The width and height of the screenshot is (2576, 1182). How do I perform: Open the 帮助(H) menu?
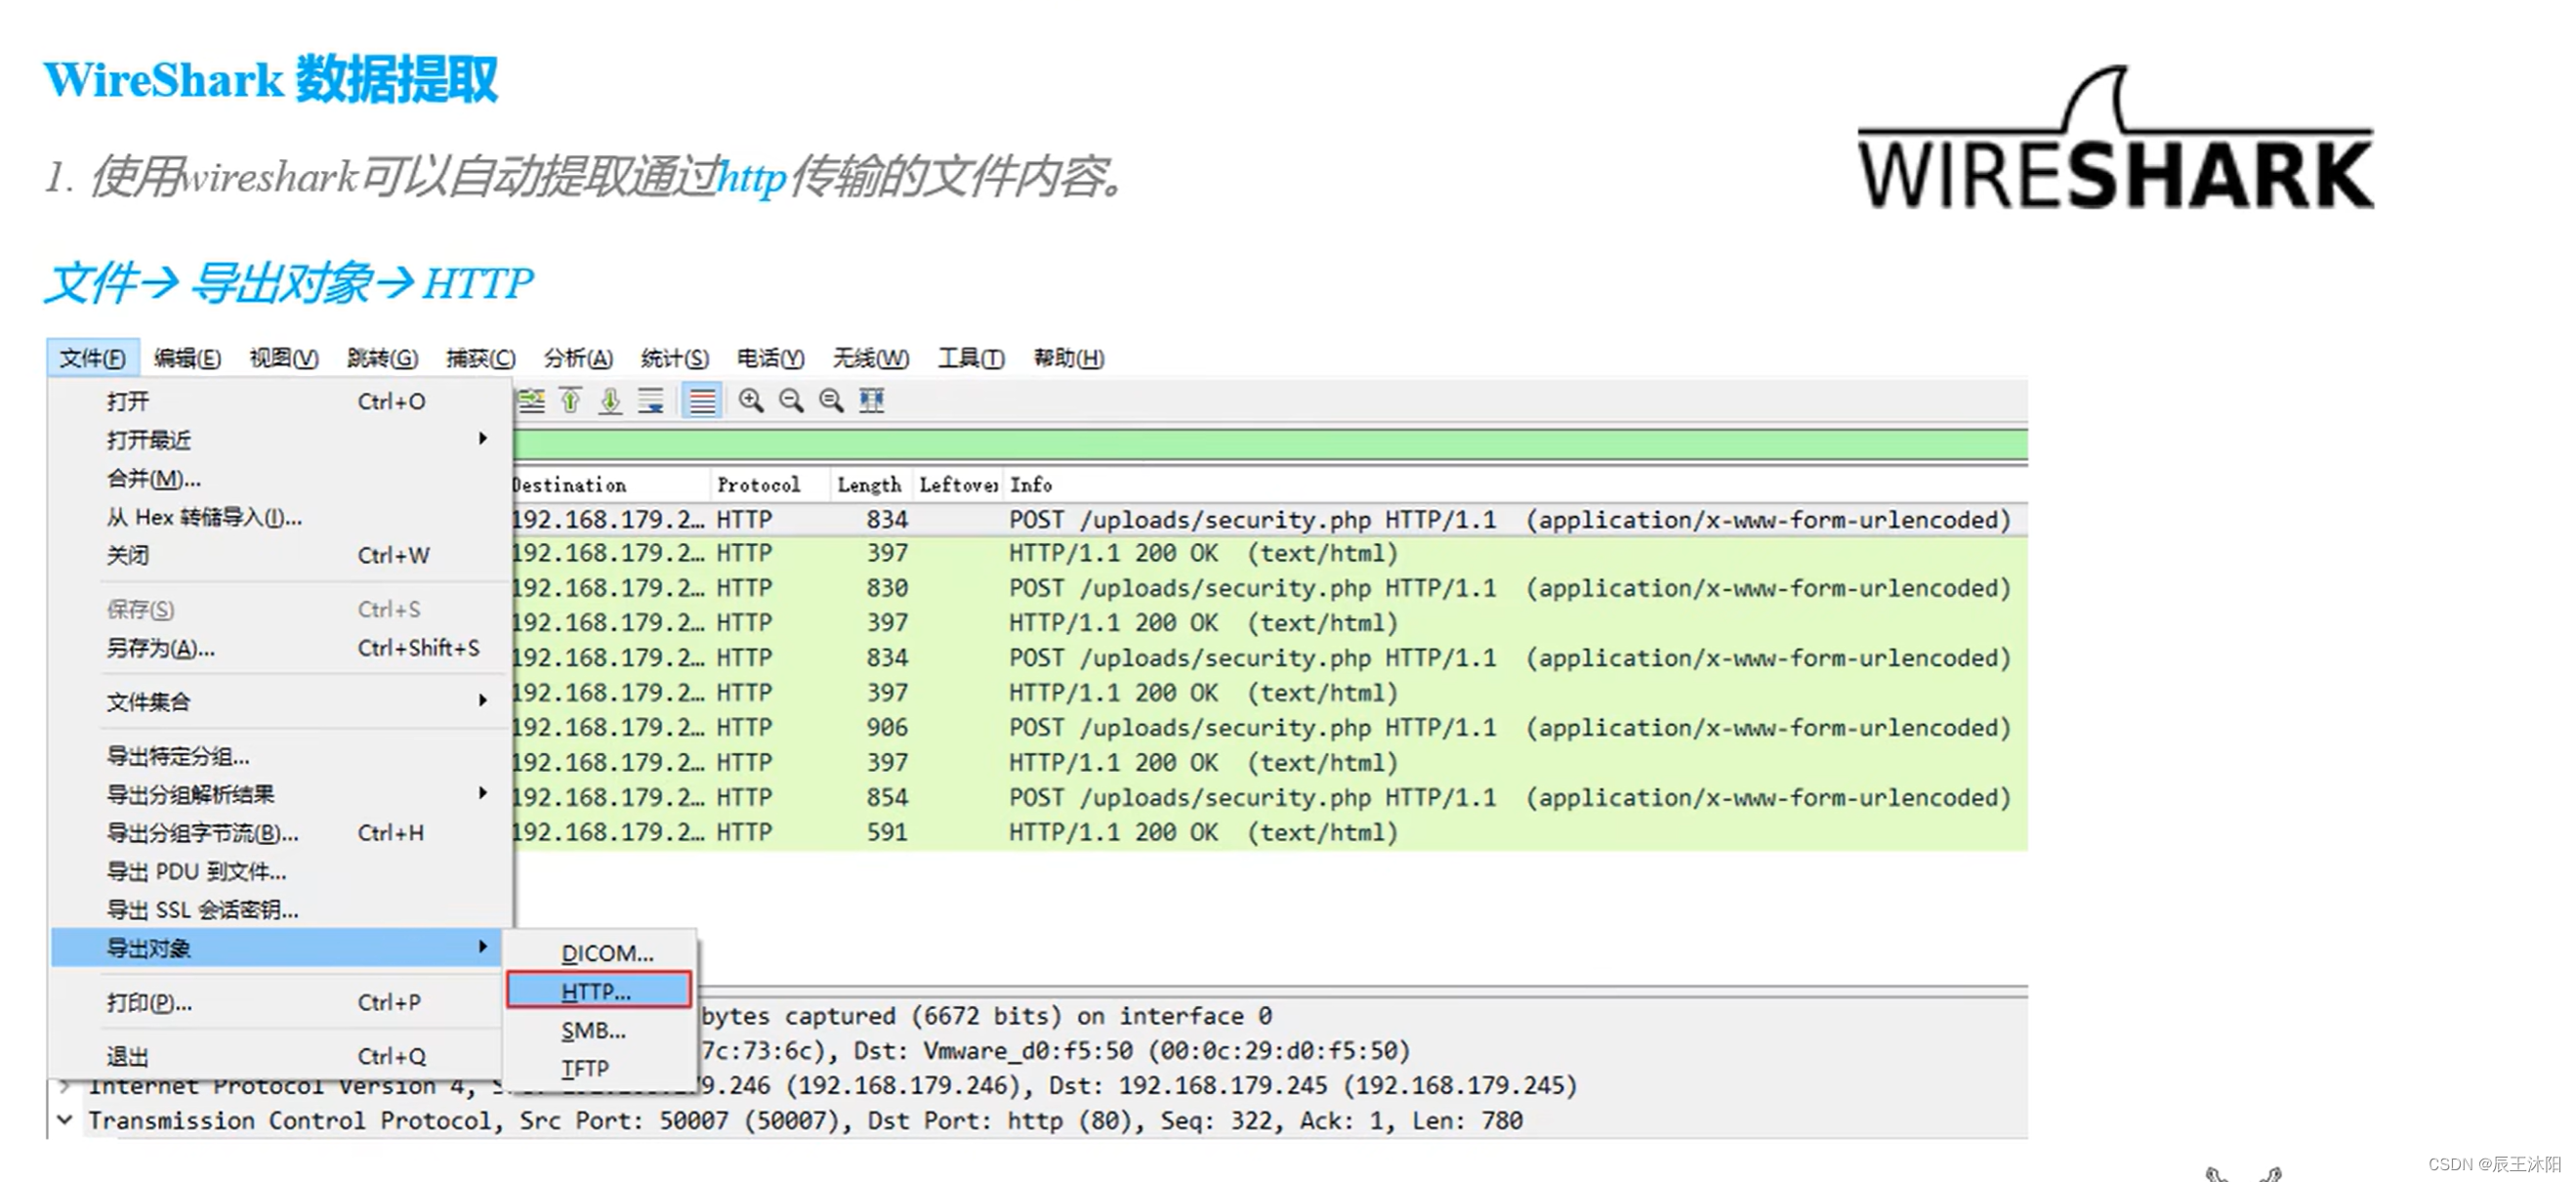1069,358
